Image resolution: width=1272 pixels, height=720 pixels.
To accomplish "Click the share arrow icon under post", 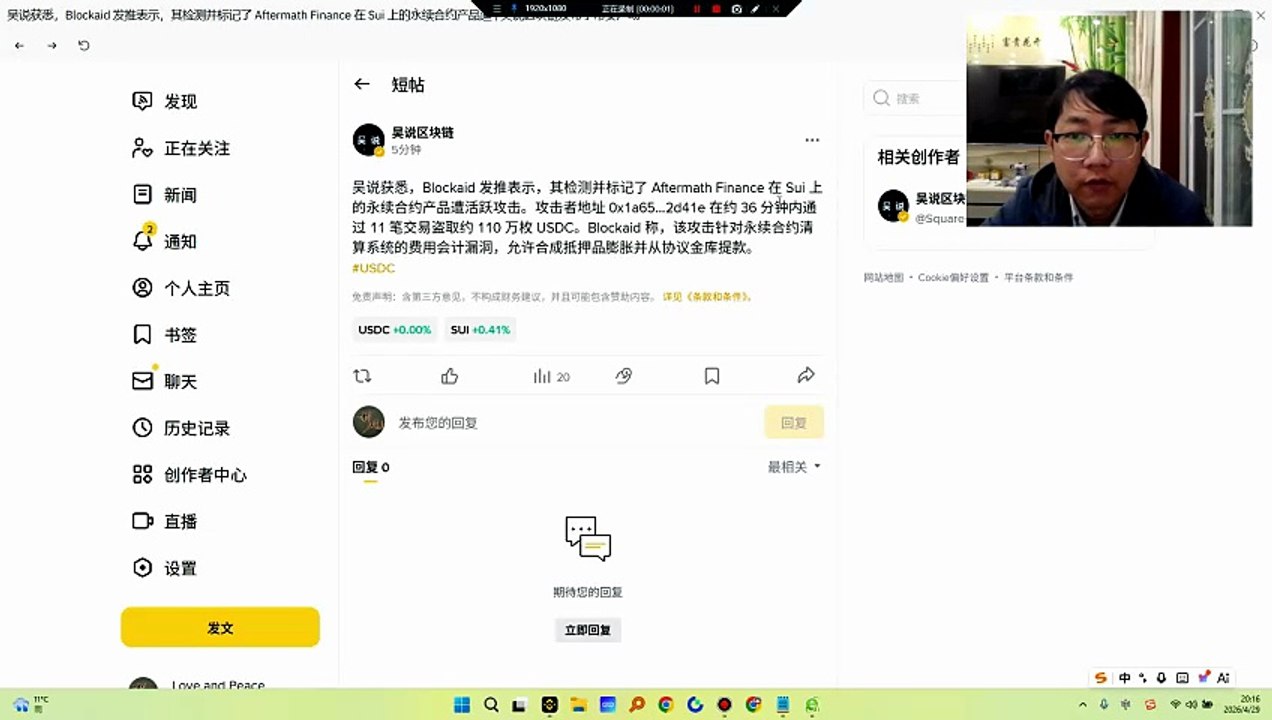I will pyautogui.click(x=806, y=376).
